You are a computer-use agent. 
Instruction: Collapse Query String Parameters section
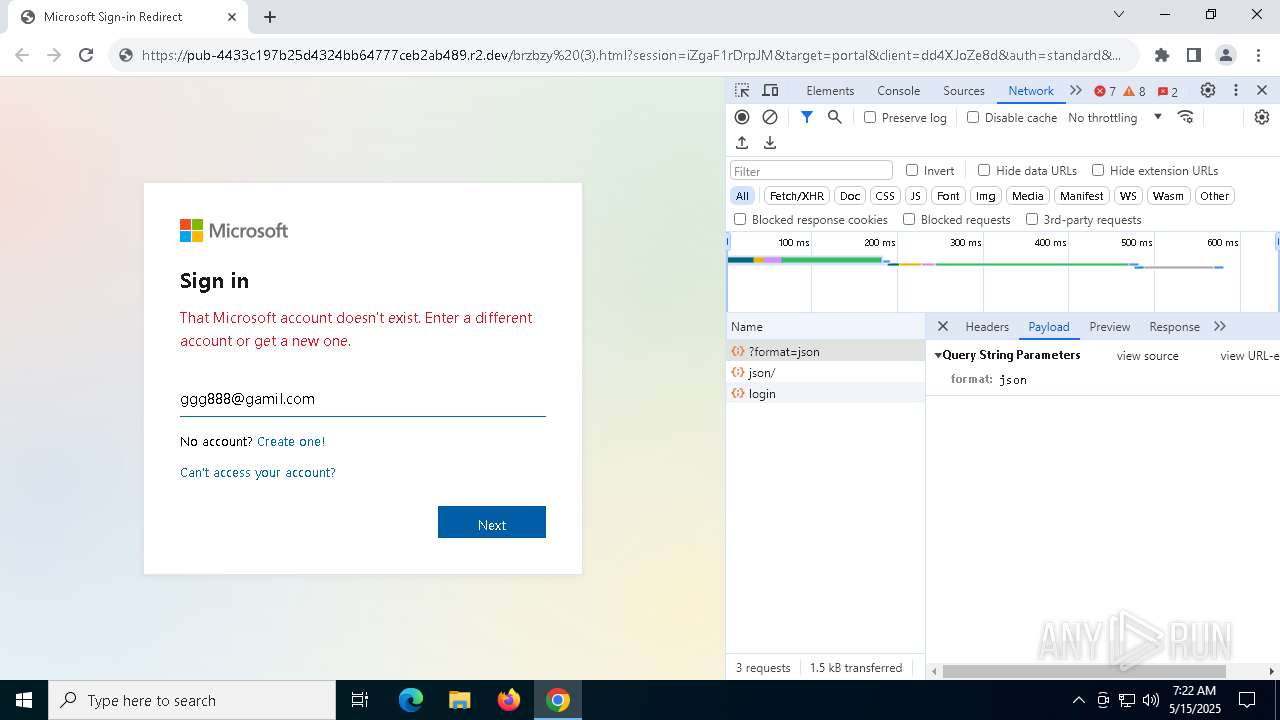click(x=939, y=355)
